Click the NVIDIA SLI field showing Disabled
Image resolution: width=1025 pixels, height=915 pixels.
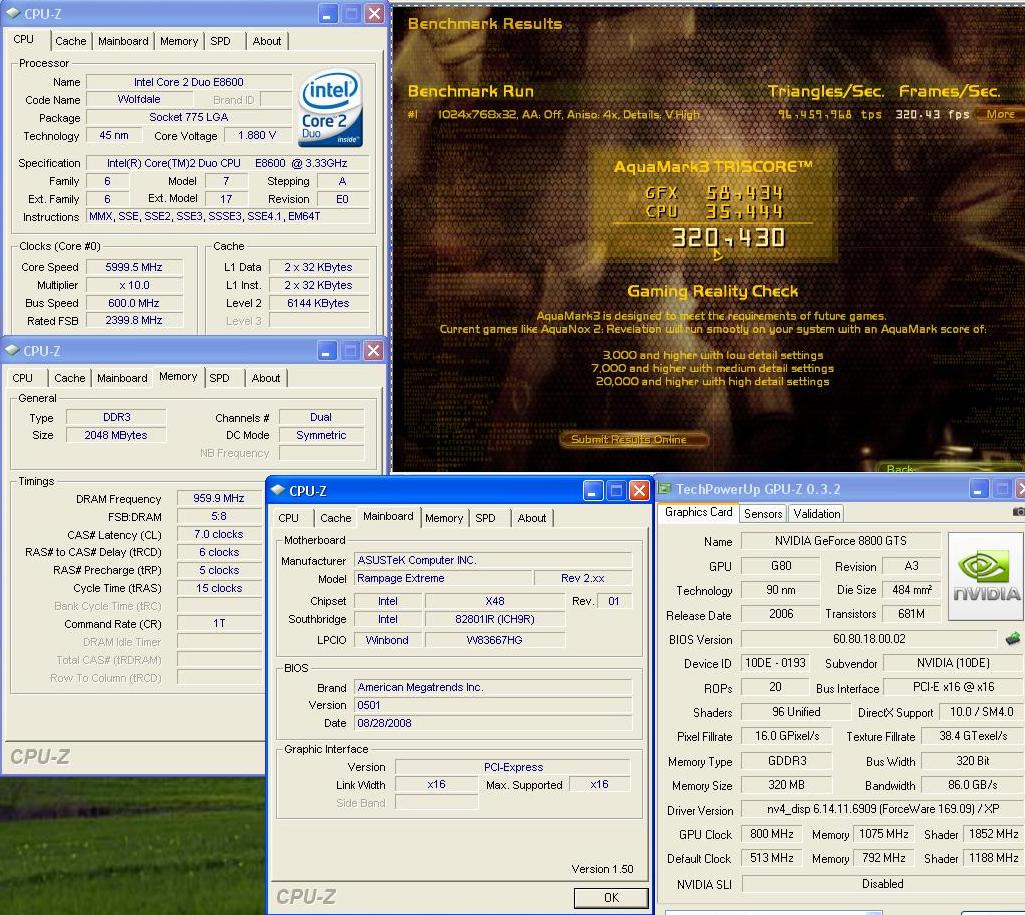(882, 884)
